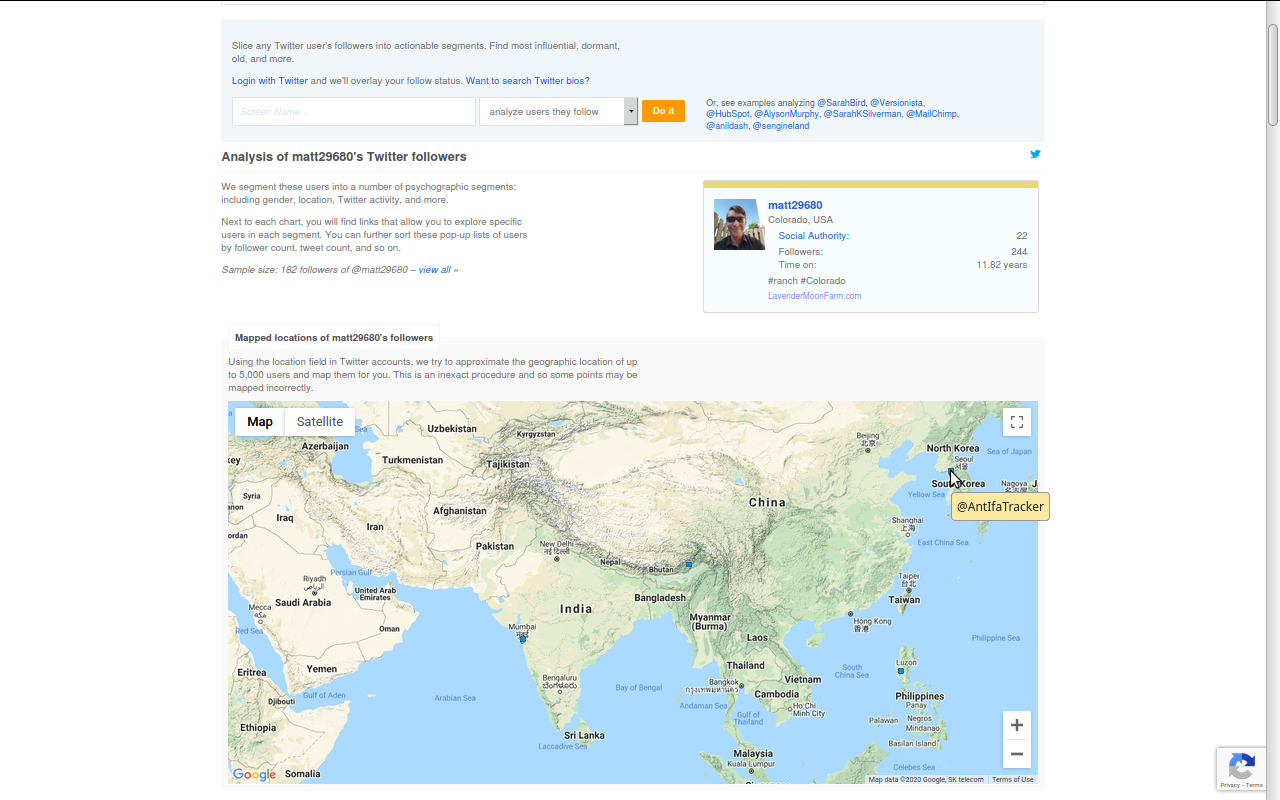Click the reCAPTCHA badge icon

coord(1241,767)
